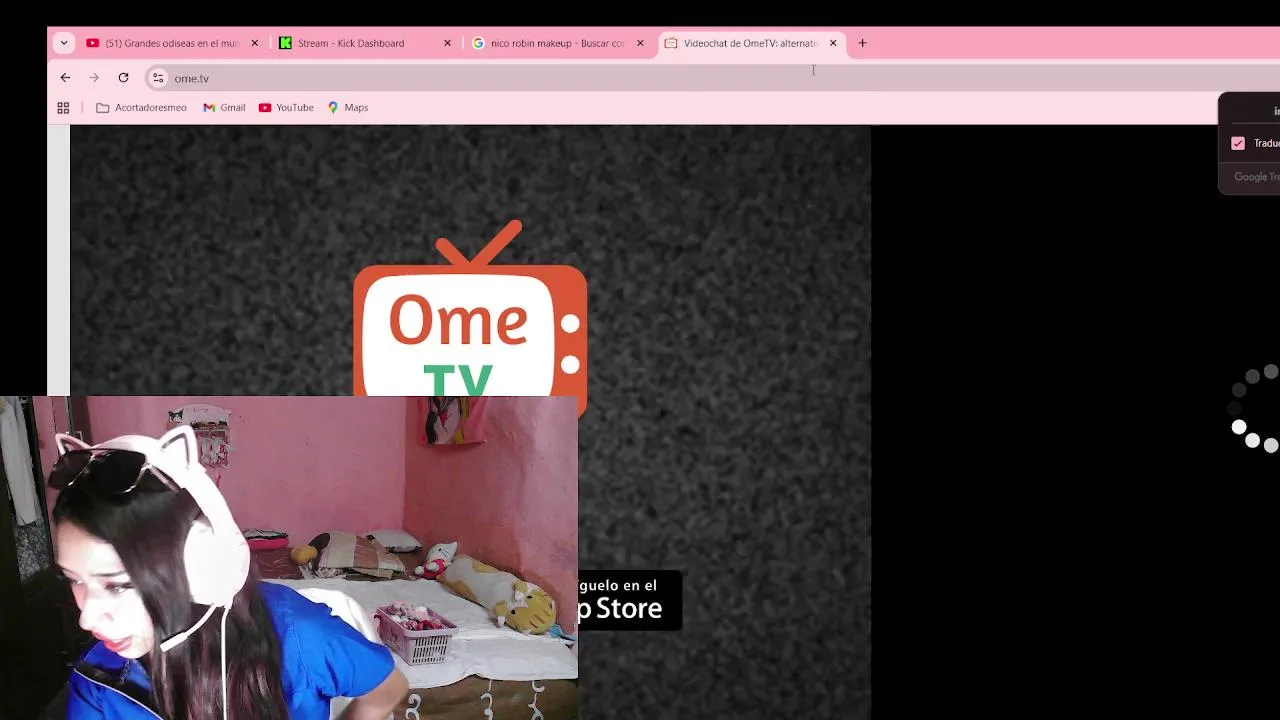This screenshot has width=1280, height=720.
Task: Open the YouTube bookmark
Action: pos(286,107)
